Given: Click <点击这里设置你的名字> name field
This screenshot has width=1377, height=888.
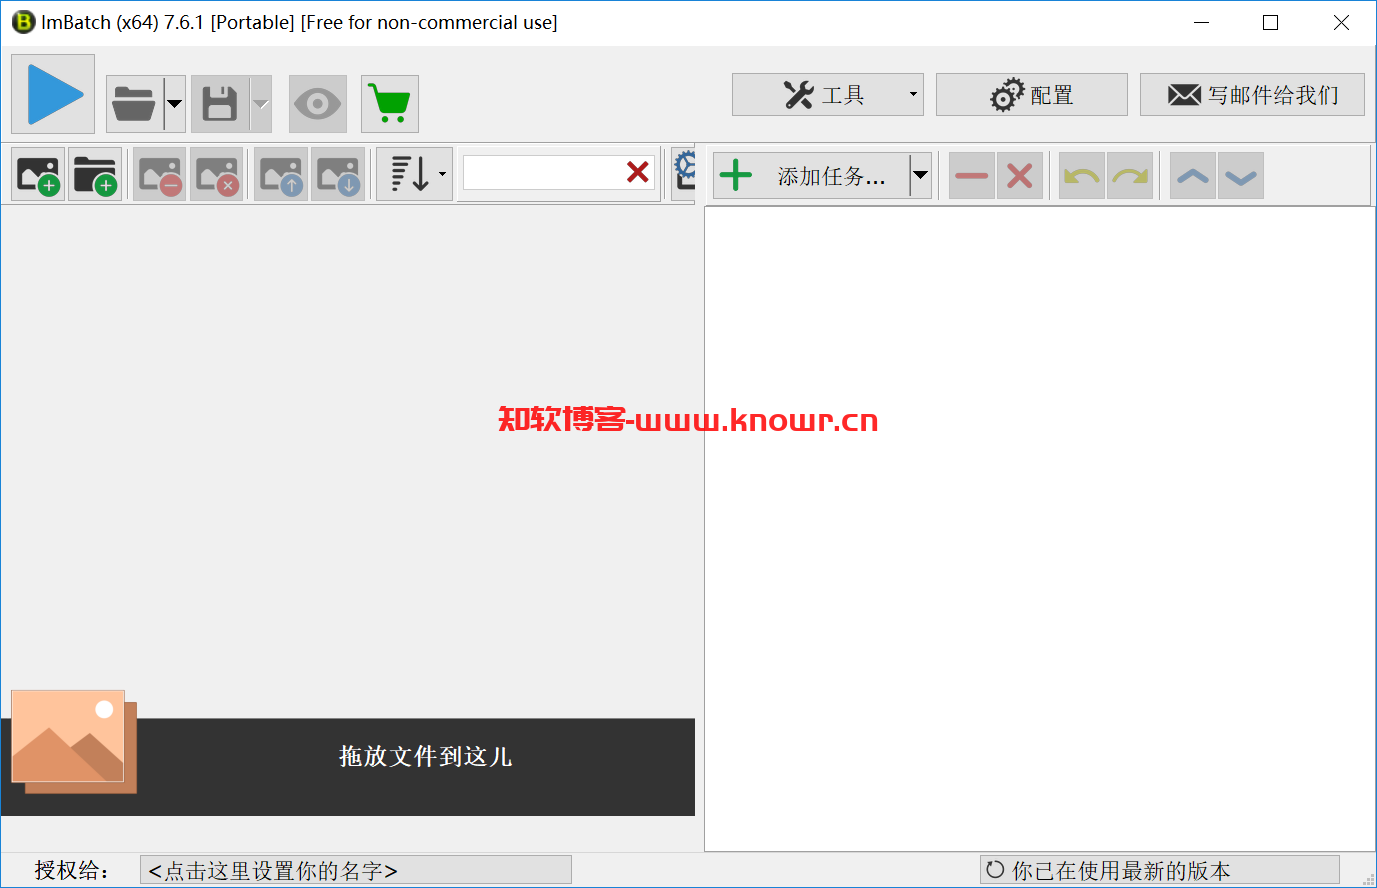Looking at the screenshot, I should click(356, 870).
